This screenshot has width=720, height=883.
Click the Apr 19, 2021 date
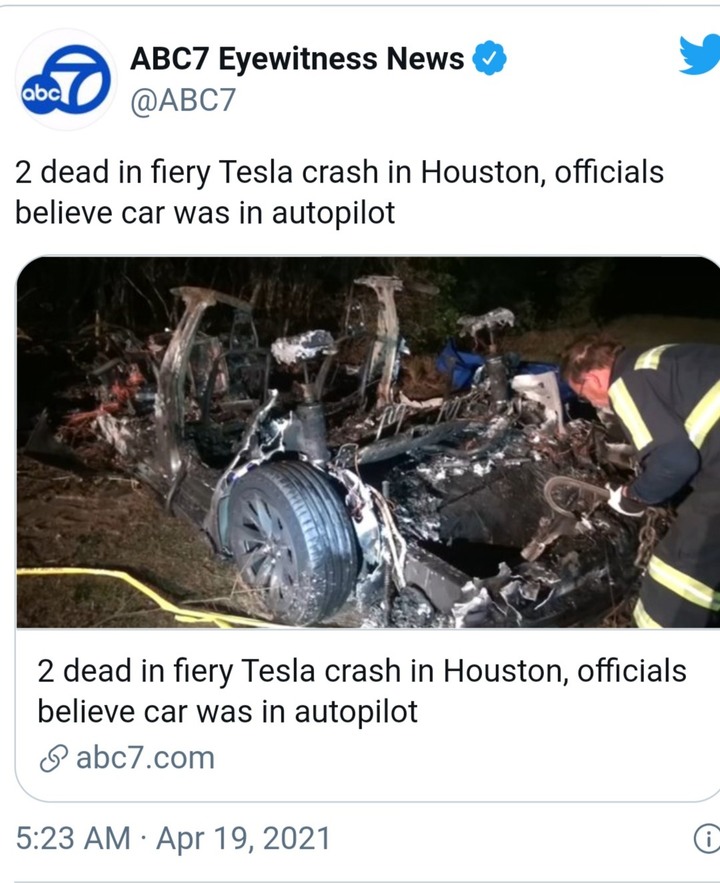tap(243, 839)
